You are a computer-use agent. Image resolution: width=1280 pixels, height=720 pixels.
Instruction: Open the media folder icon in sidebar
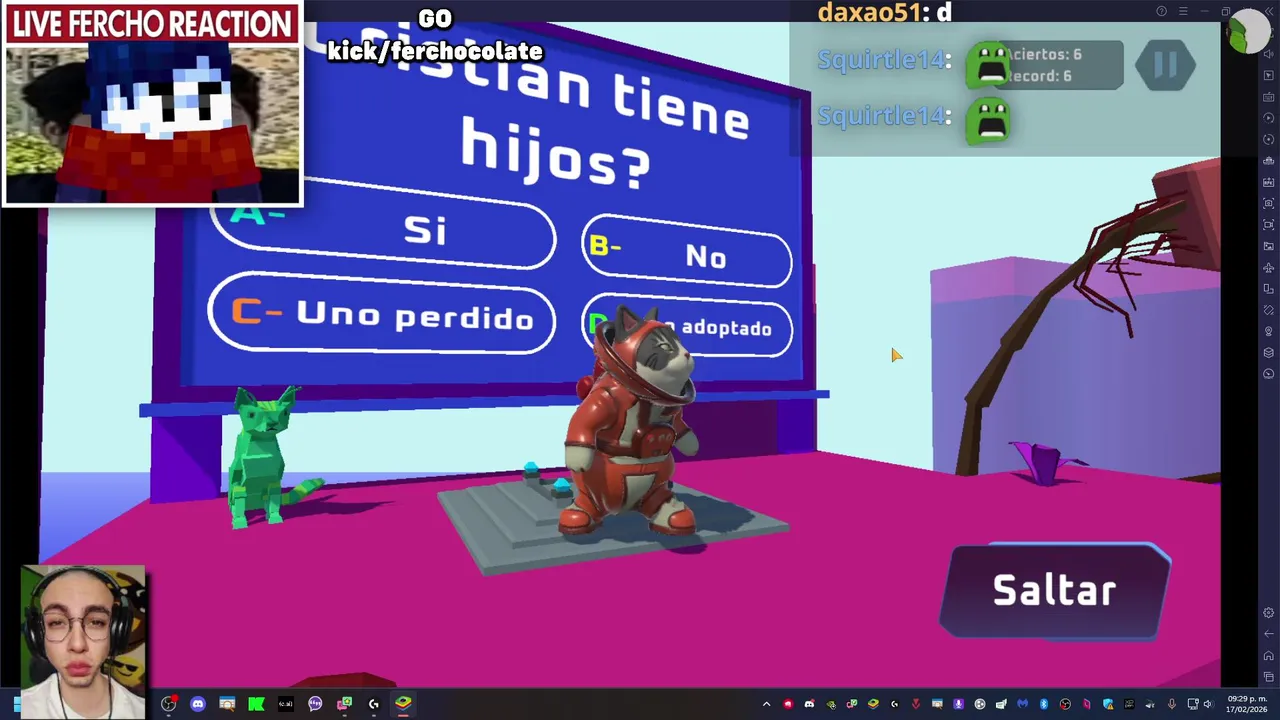click(x=1269, y=246)
